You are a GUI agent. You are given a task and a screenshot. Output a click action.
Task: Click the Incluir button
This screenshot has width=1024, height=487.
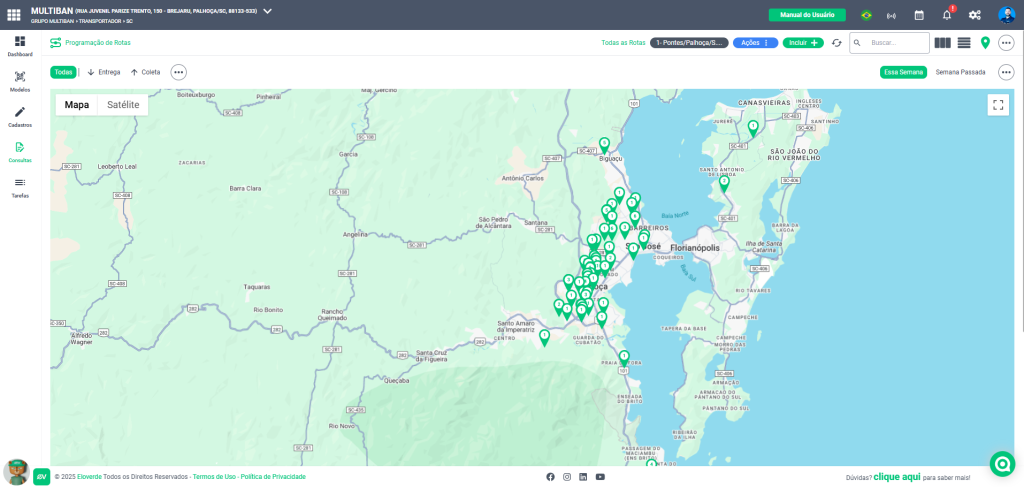pos(803,43)
